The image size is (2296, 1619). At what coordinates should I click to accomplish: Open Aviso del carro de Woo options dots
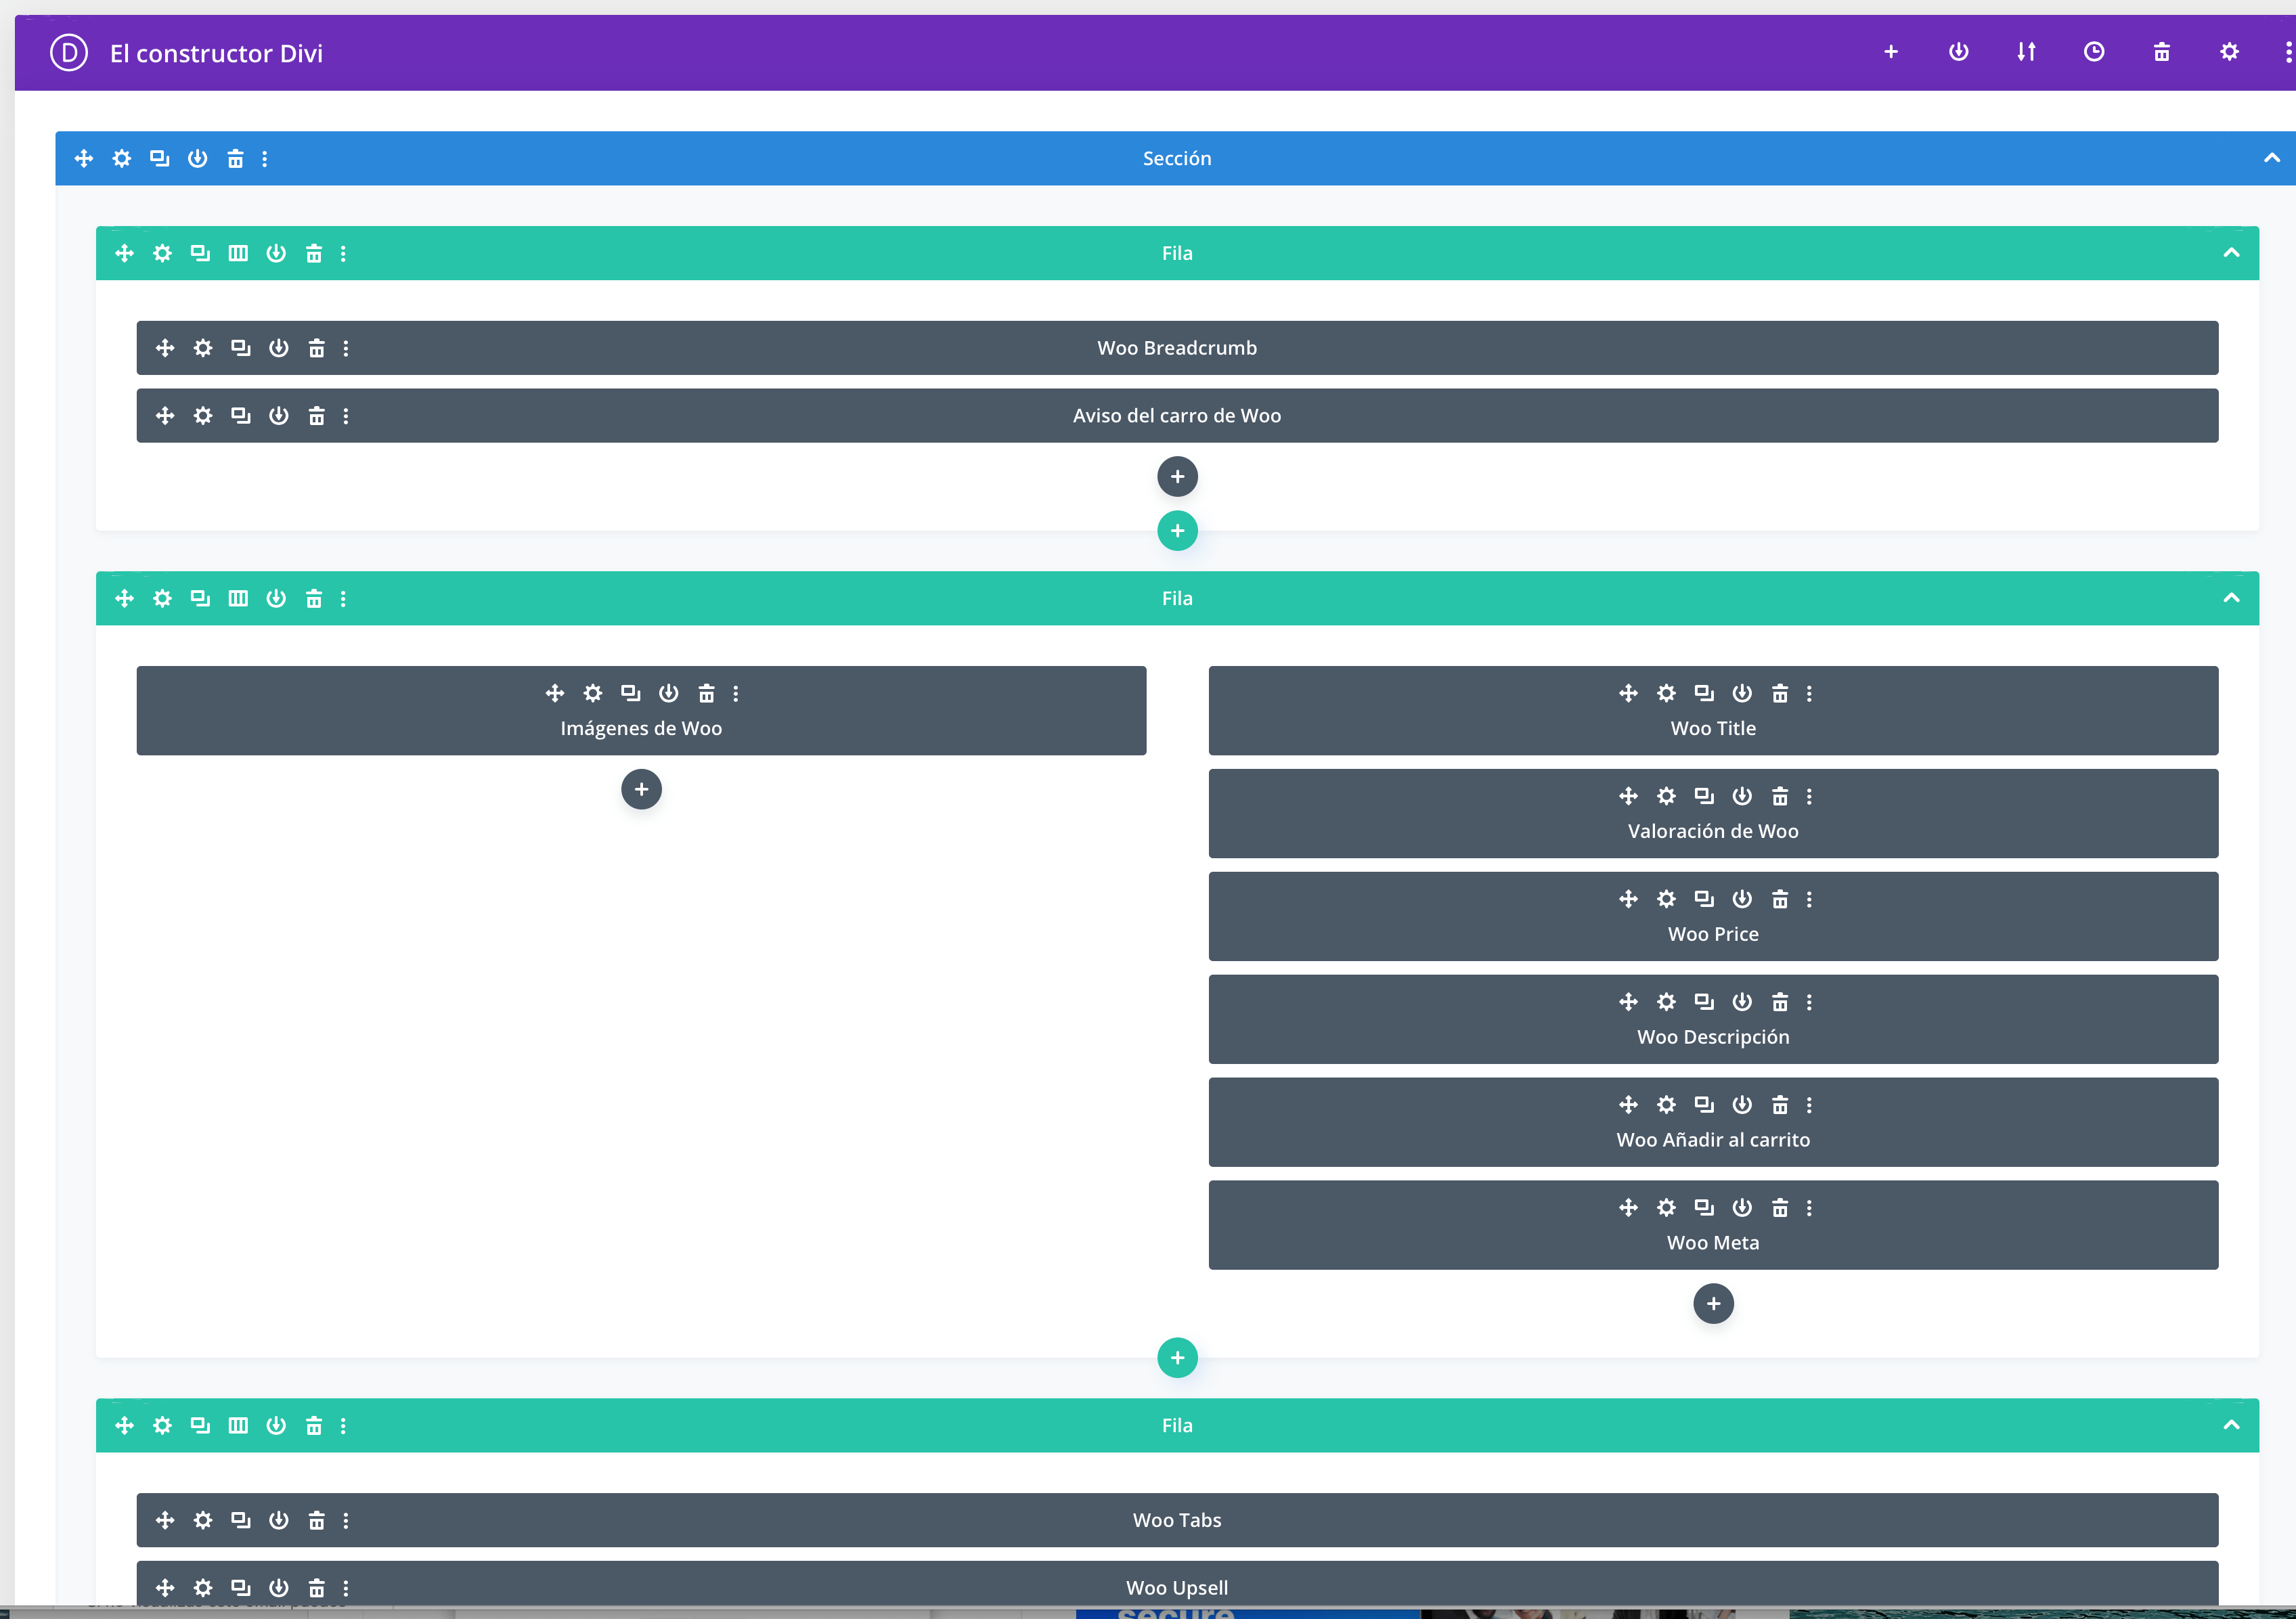point(346,415)
